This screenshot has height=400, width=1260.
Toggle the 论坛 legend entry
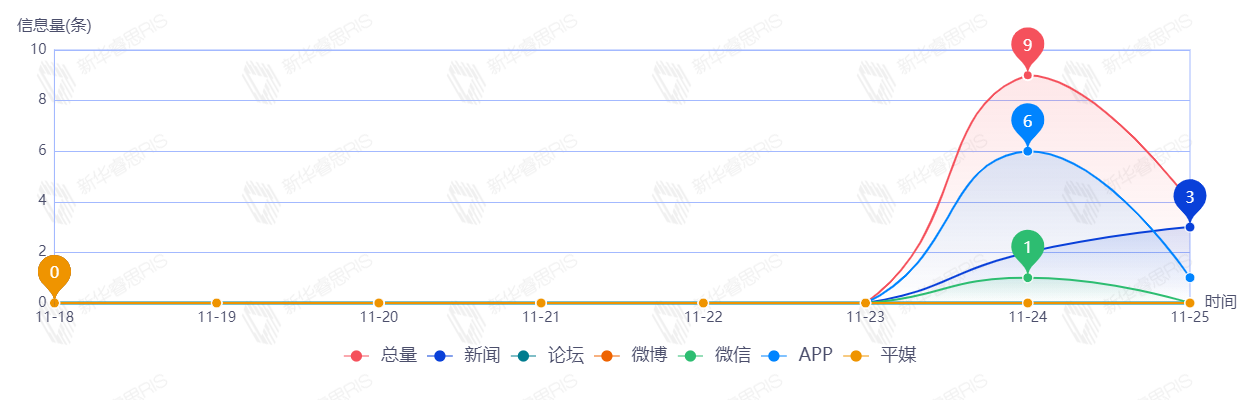point(548,355)
